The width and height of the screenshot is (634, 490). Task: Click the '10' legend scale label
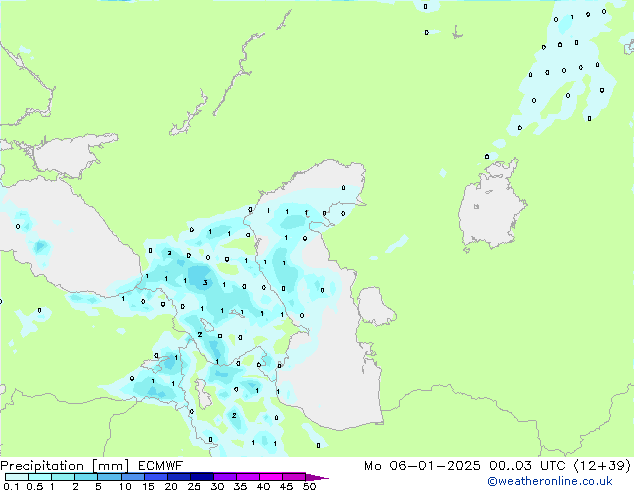[x=125, y=486]
